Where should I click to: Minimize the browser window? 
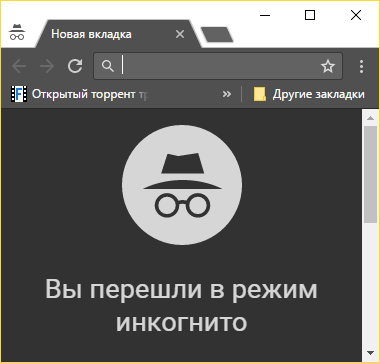(265, 15)
